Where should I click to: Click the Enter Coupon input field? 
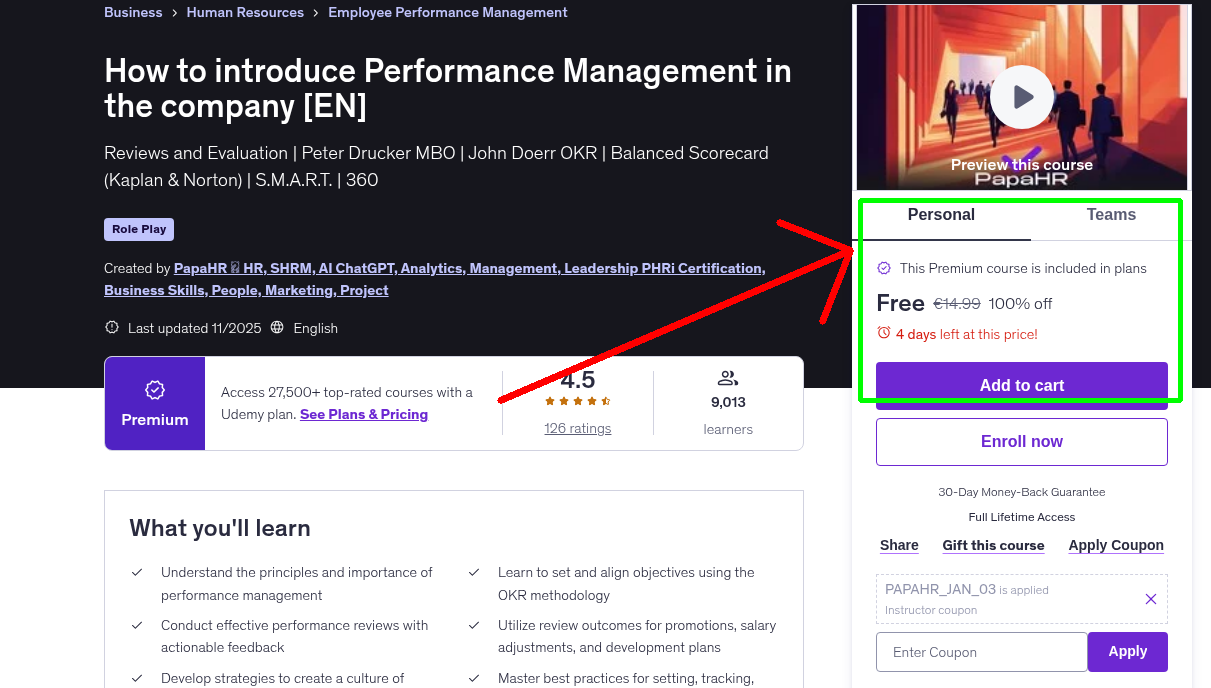[x=981, y=651]
